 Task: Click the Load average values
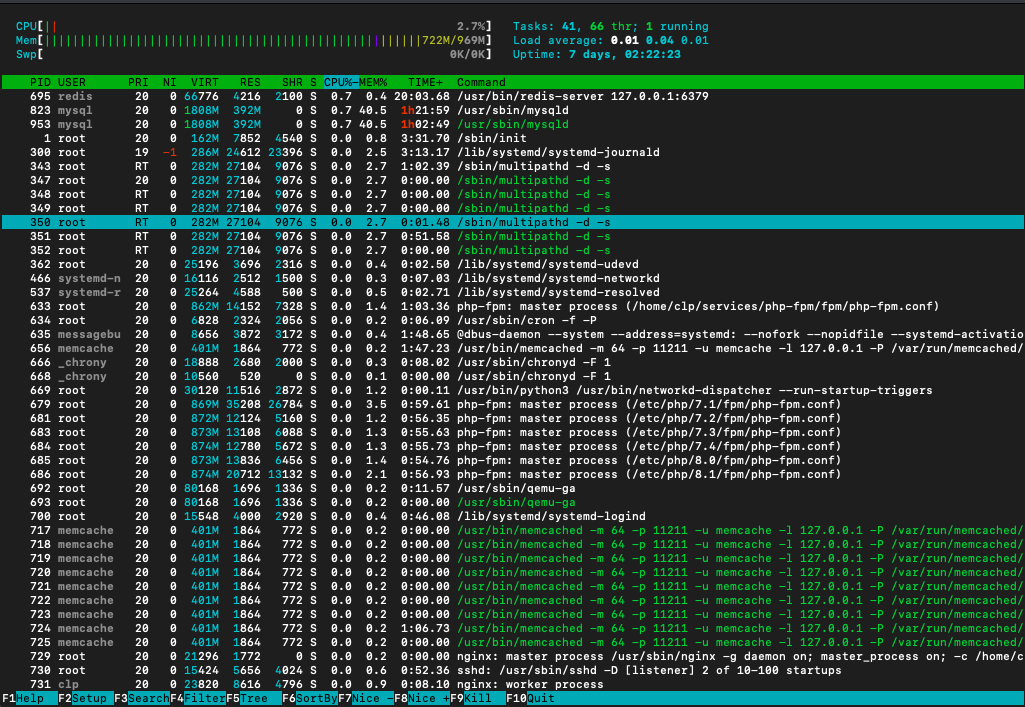pyautogui.click(x=660, y=41)
